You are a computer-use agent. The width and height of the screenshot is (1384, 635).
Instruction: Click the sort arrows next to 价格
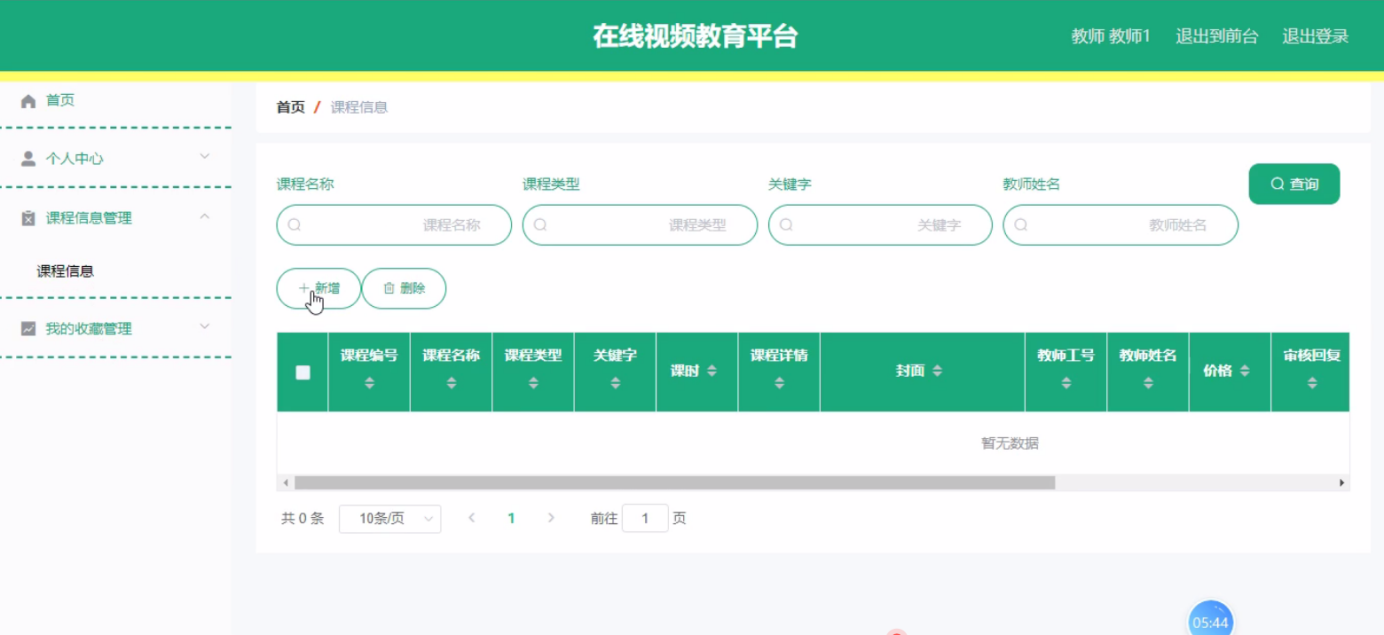[1244, 371]
